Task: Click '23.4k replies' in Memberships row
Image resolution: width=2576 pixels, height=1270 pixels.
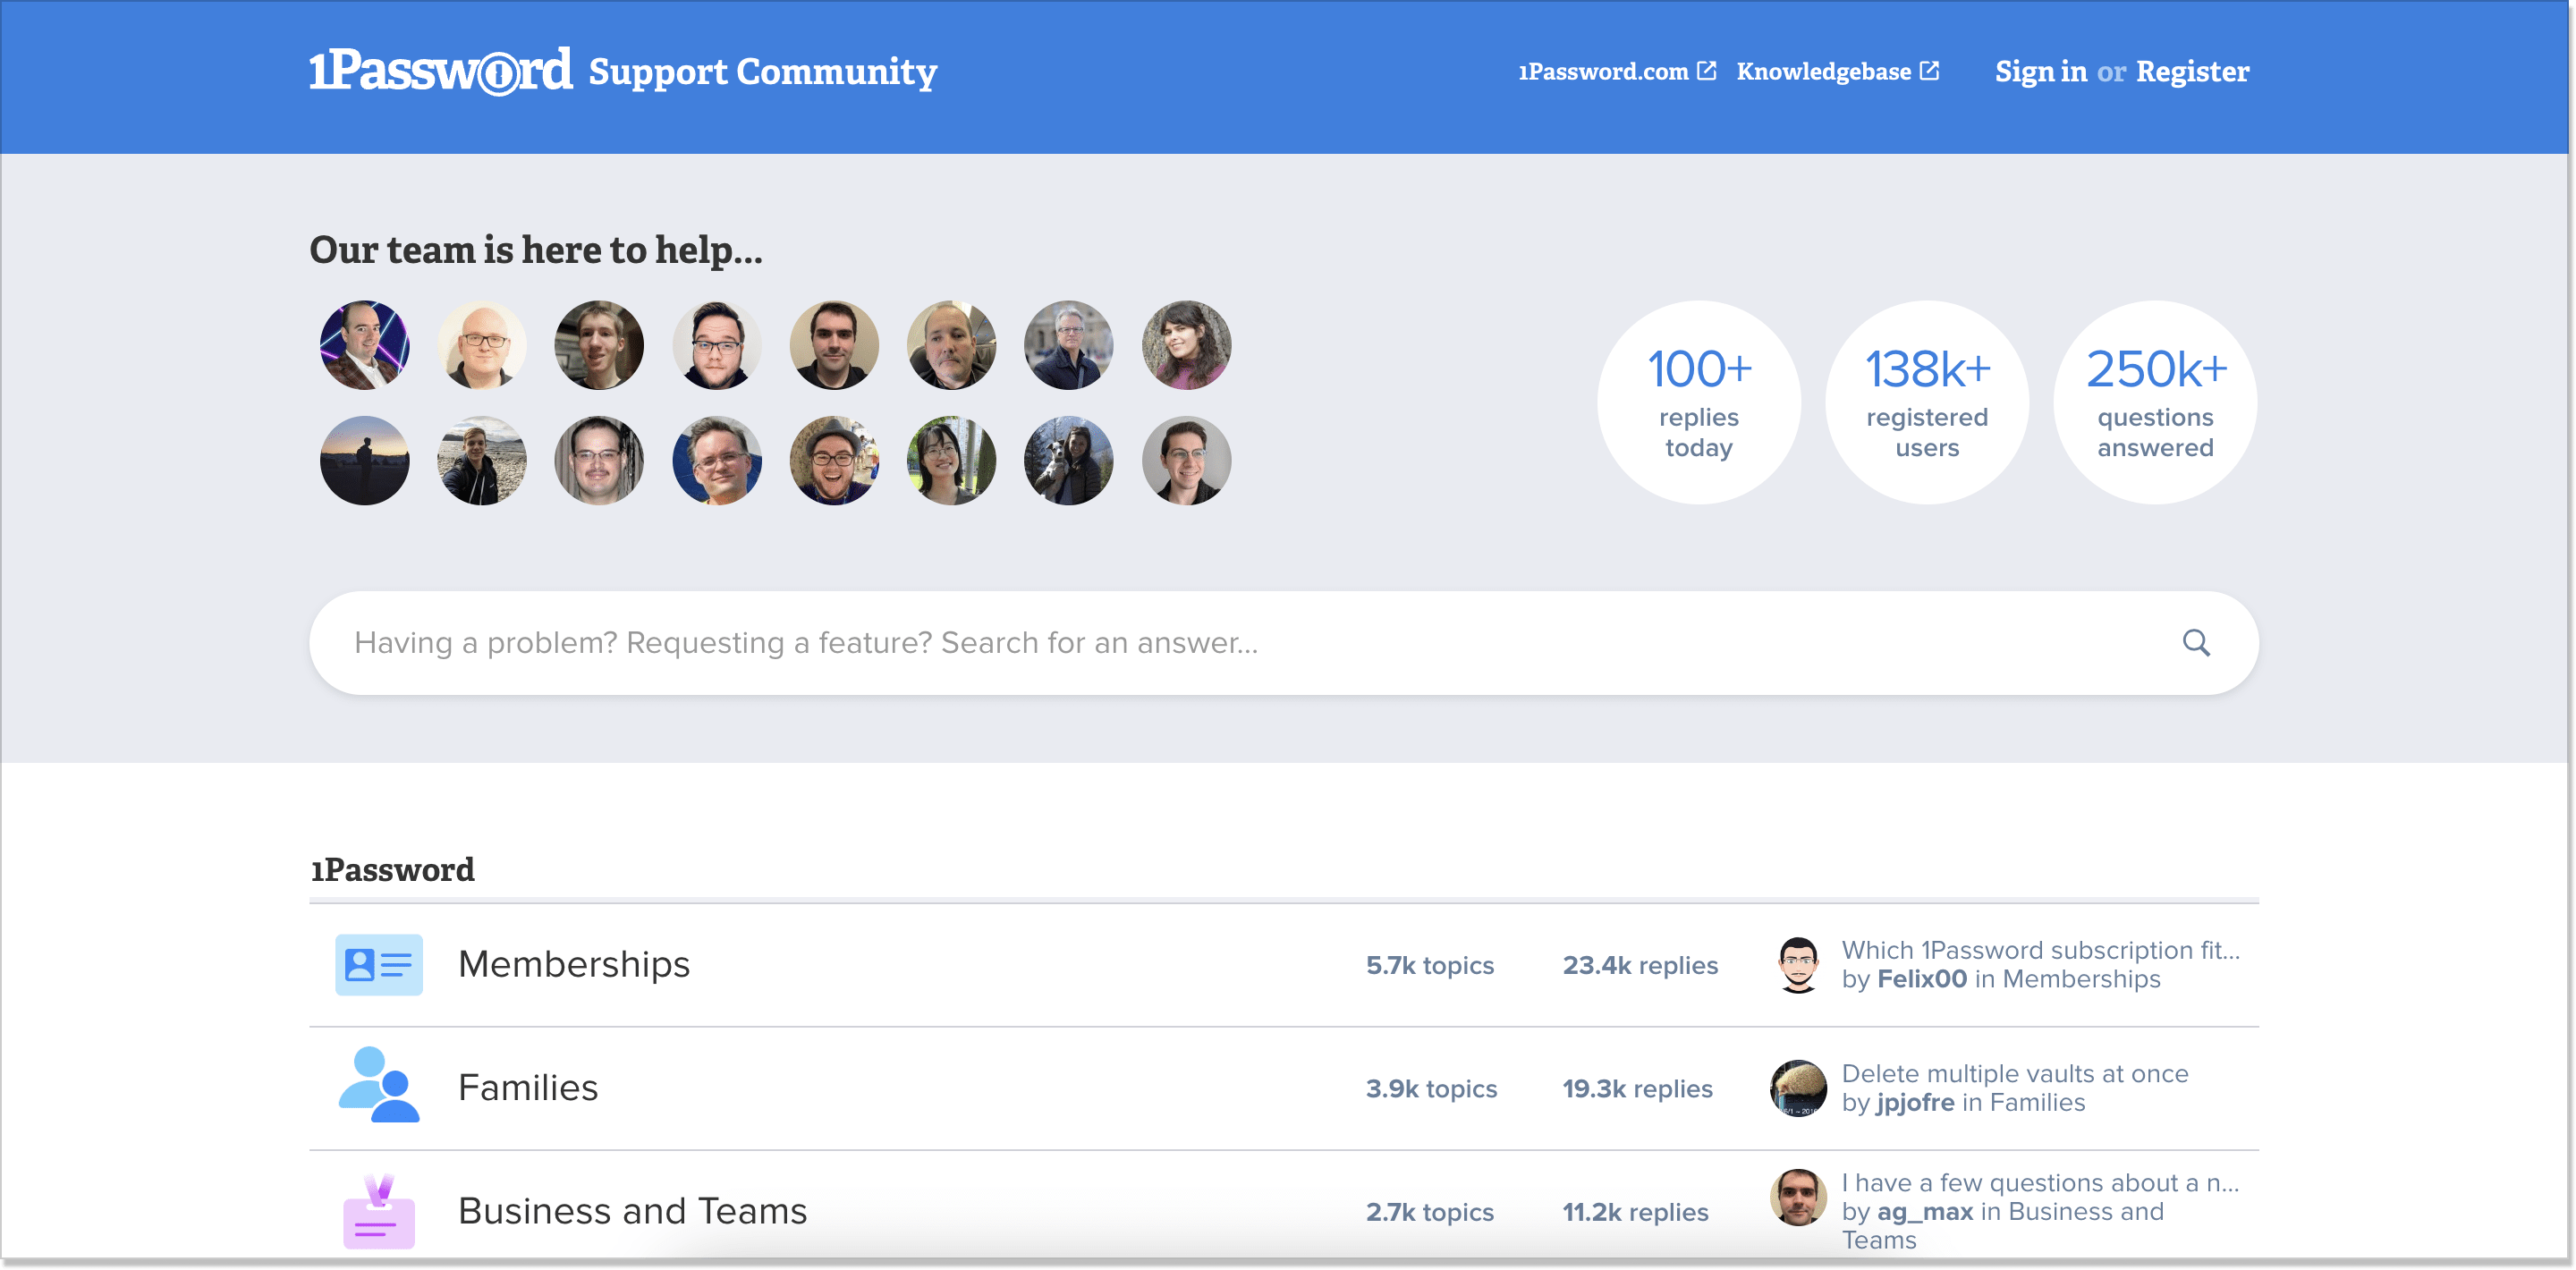Action: 1640,965
